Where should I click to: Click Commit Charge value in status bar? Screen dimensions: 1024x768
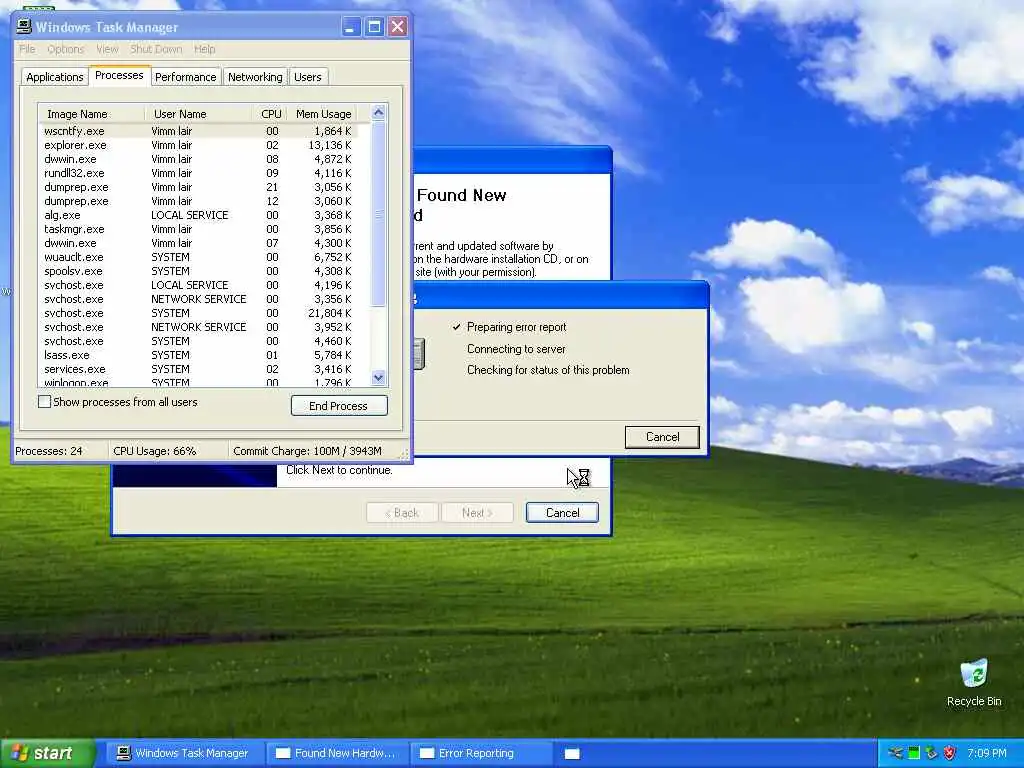click(x=308, y=451)
